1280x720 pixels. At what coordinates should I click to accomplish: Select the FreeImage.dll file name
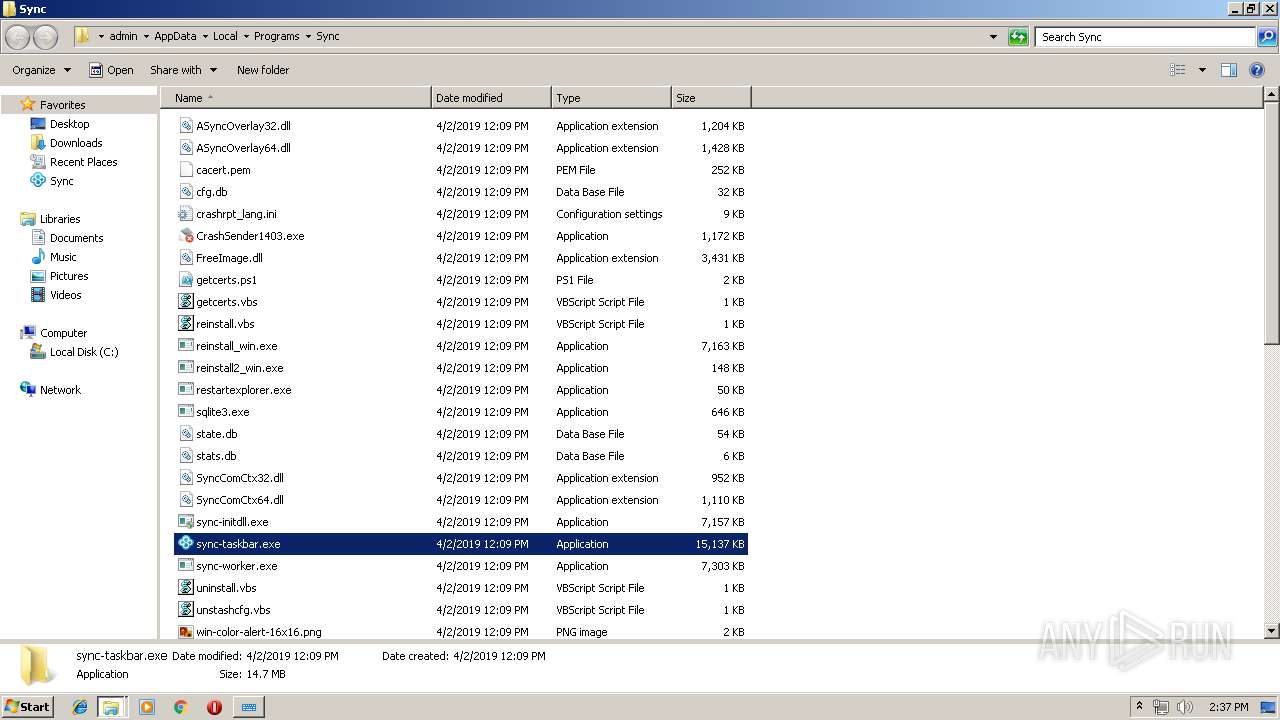point(229,258)
